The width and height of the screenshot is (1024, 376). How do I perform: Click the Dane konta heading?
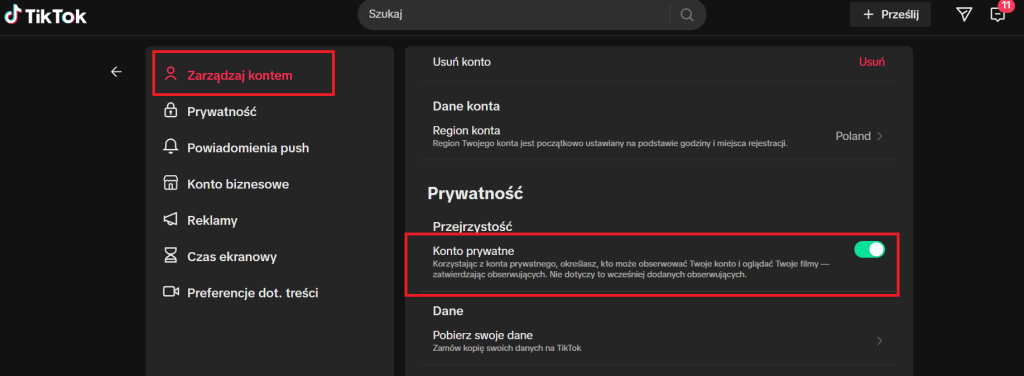point(466,106)
